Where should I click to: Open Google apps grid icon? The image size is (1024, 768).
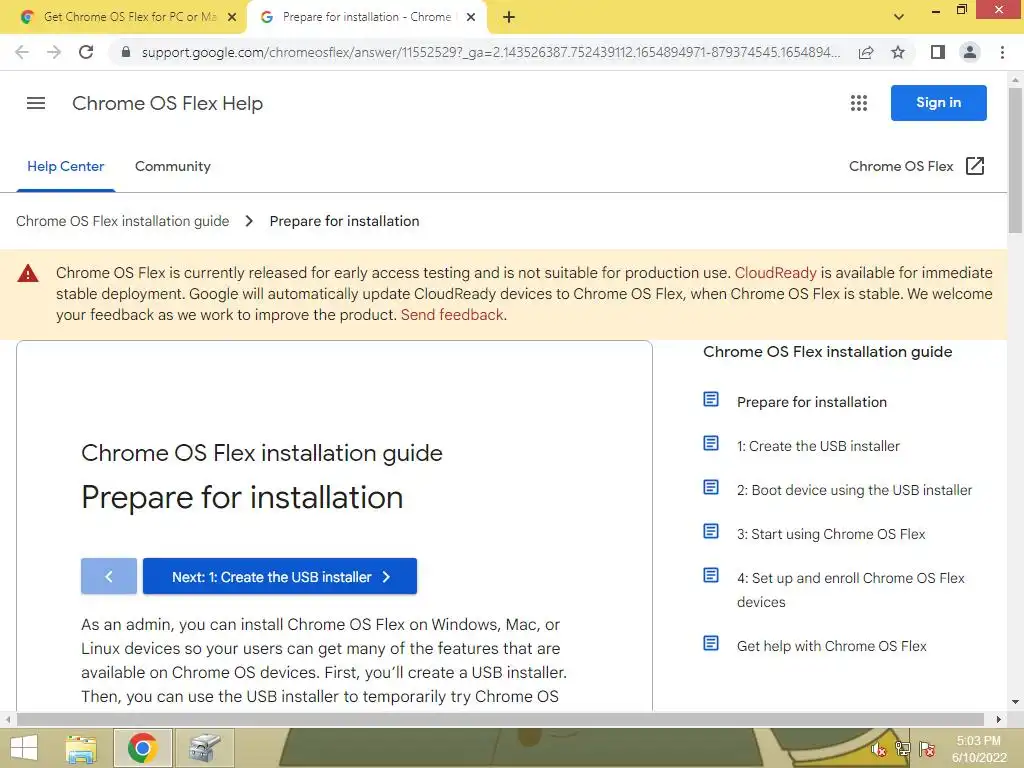(859, 103)
